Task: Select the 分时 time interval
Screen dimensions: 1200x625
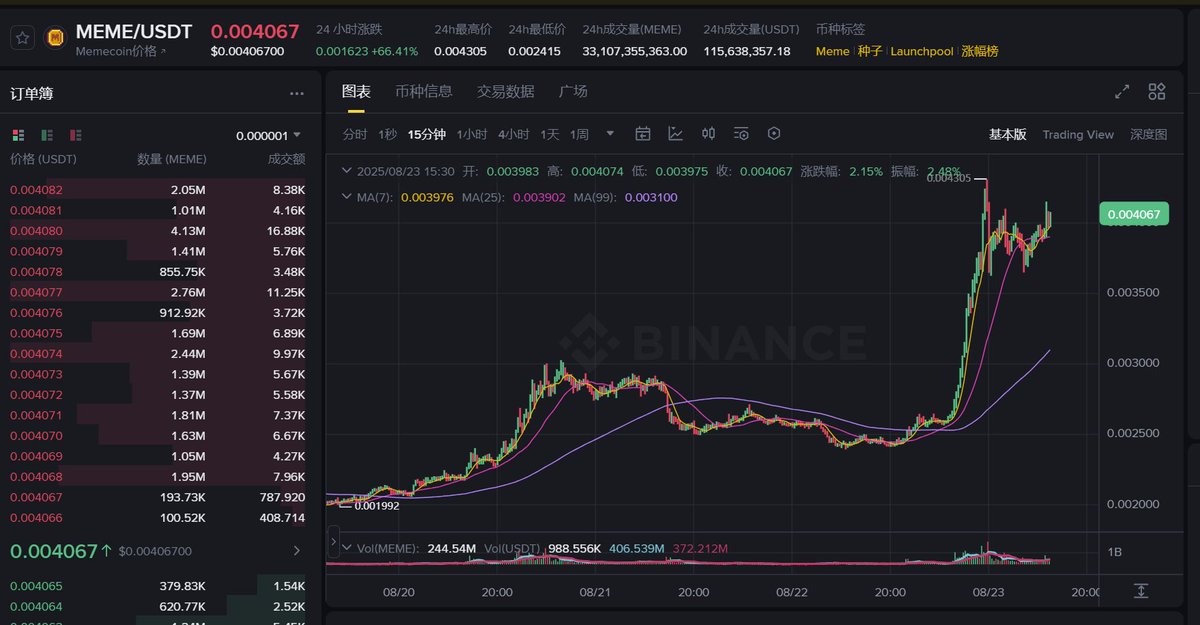Action: tap(355, 134)
